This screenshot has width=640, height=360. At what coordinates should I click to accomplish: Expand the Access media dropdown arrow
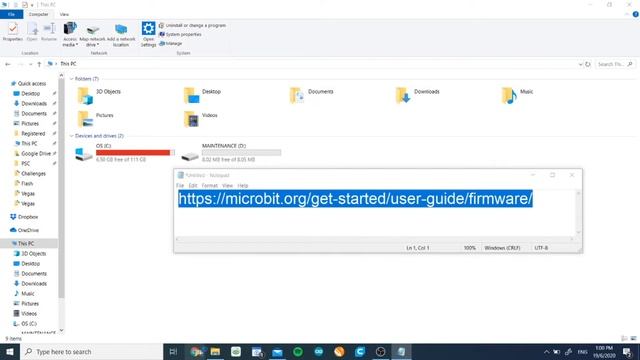77,44
